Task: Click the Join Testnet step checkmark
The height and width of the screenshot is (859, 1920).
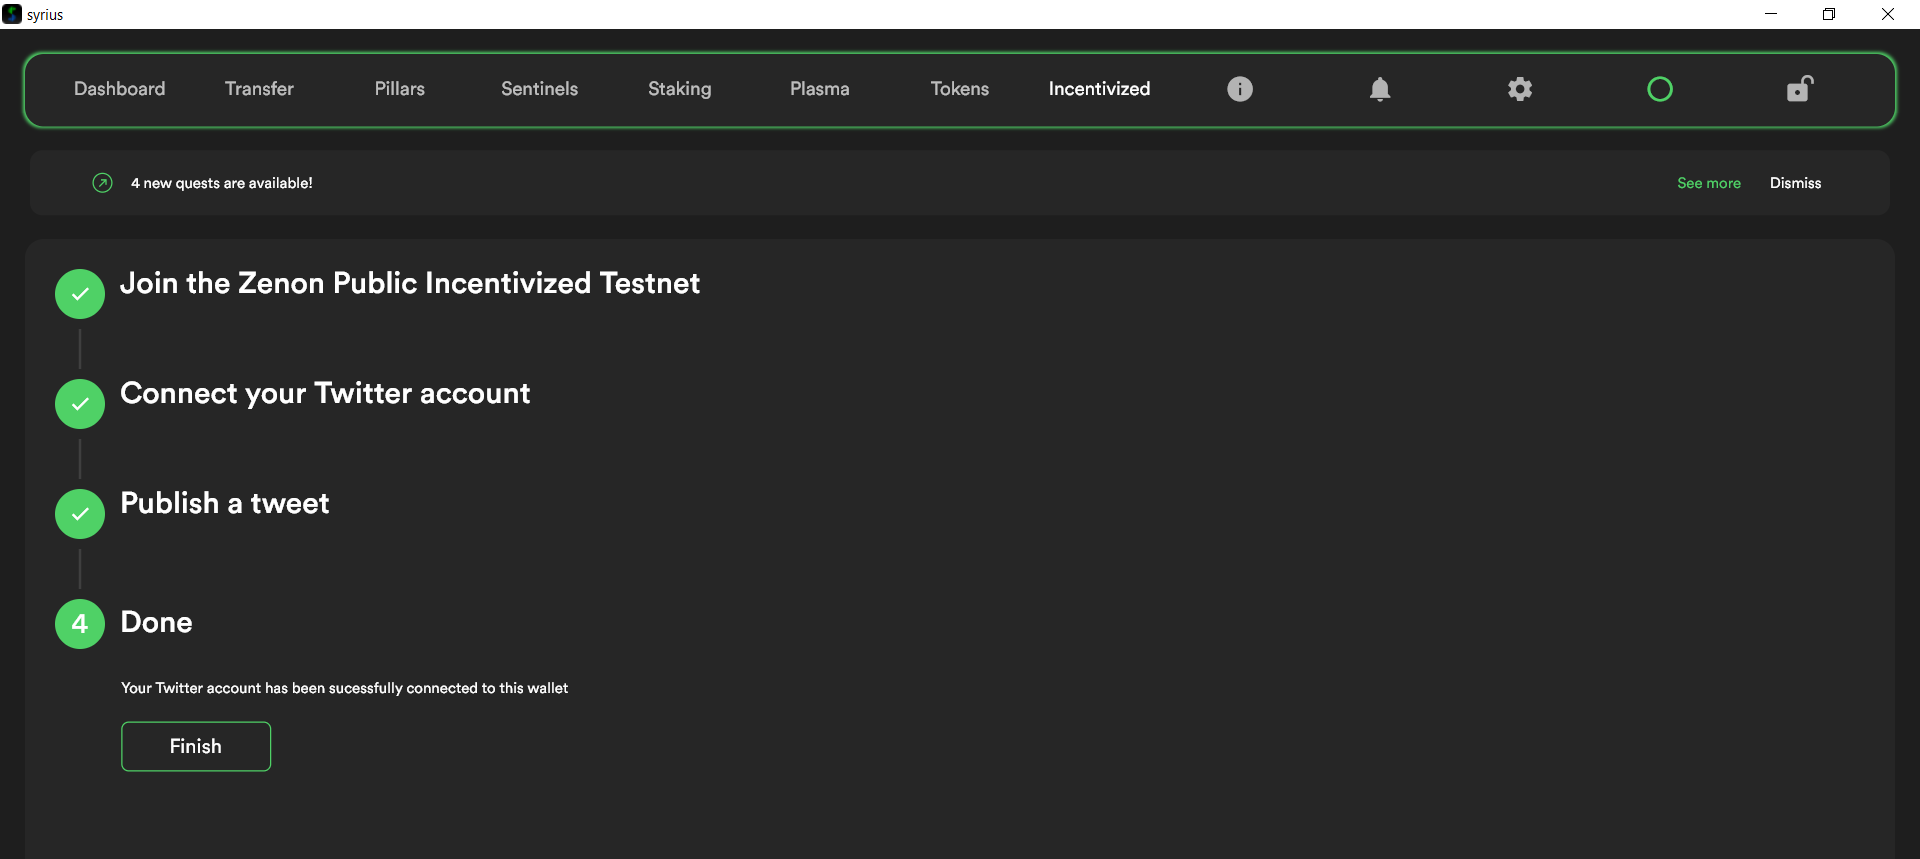Action: 80,294
